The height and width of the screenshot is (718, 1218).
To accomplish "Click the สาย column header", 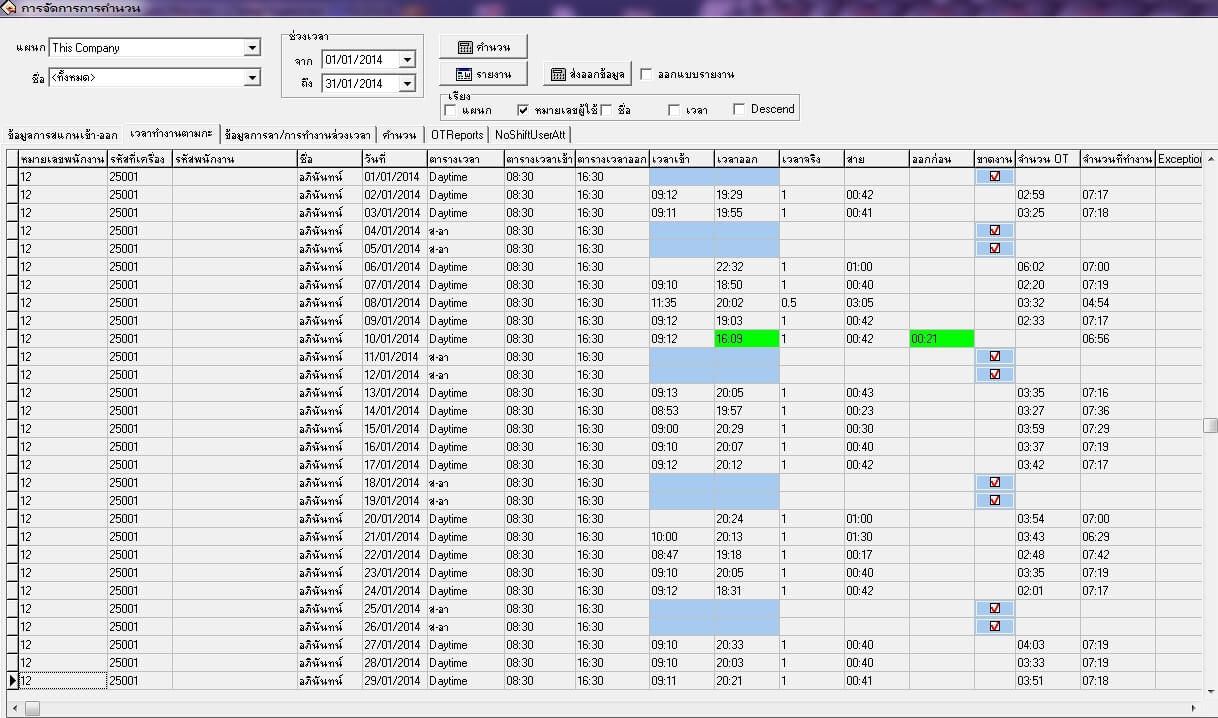I will [x=876, y=159].
